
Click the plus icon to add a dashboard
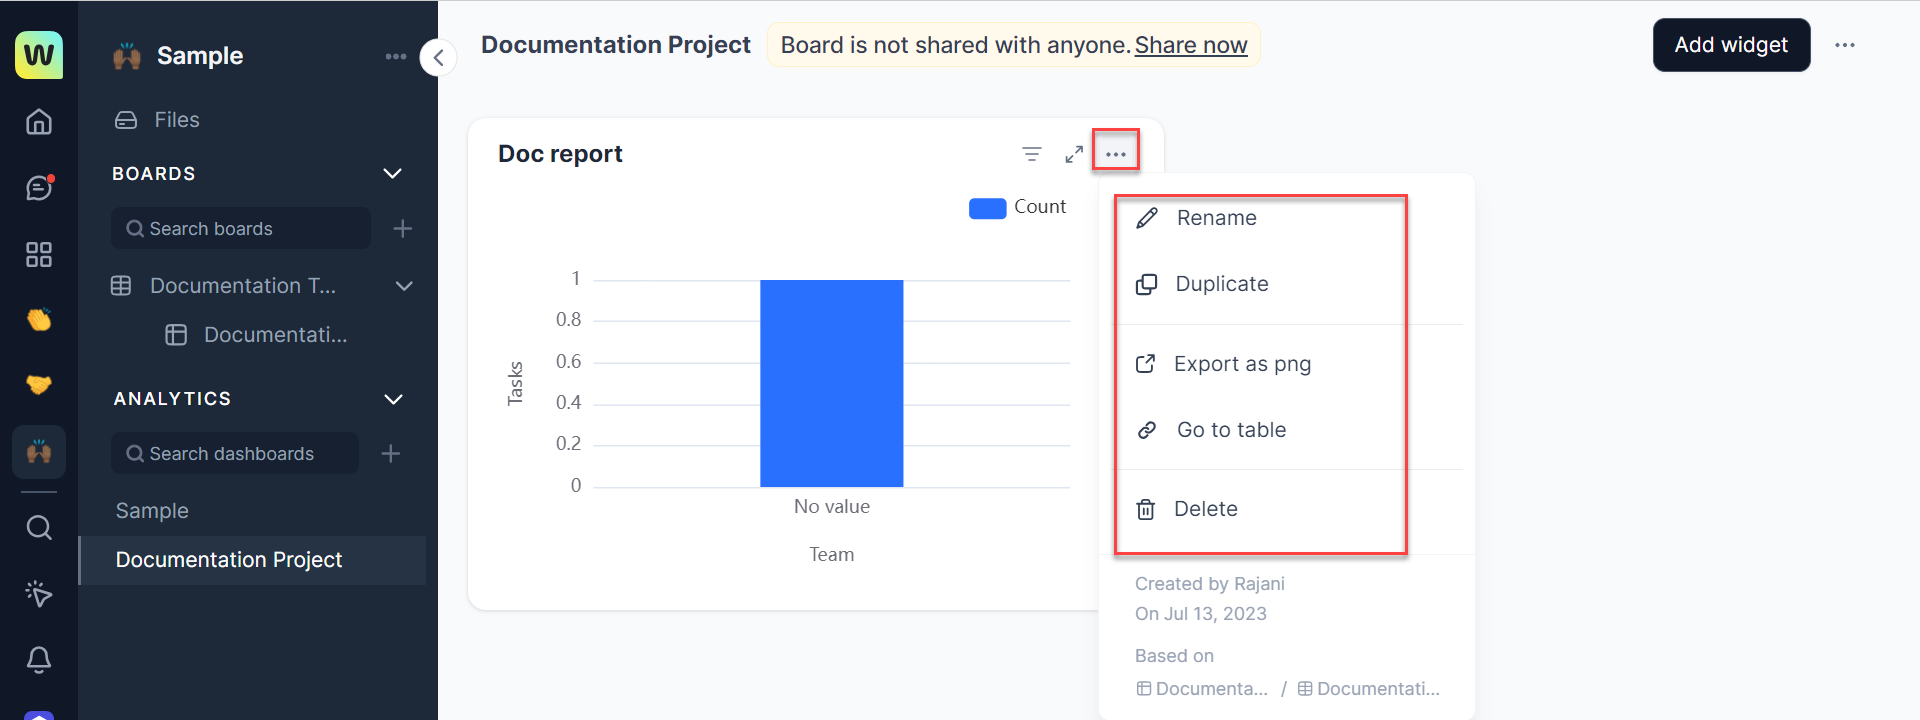coord(391,454)
